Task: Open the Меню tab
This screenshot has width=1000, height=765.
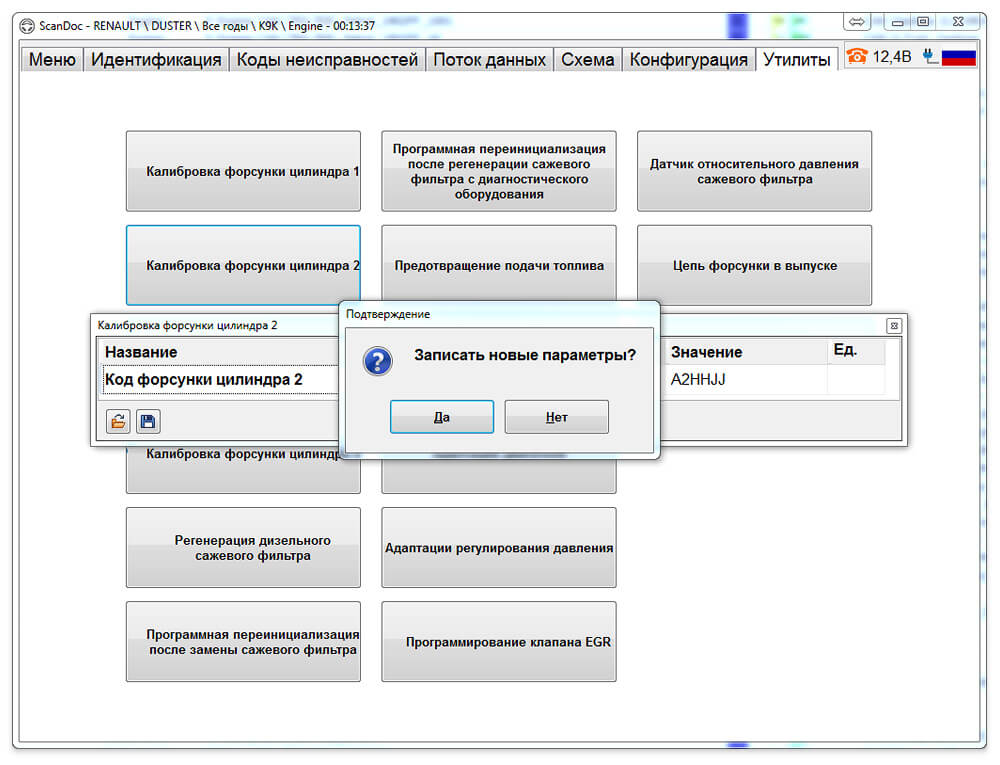Action: click(52, 60)
